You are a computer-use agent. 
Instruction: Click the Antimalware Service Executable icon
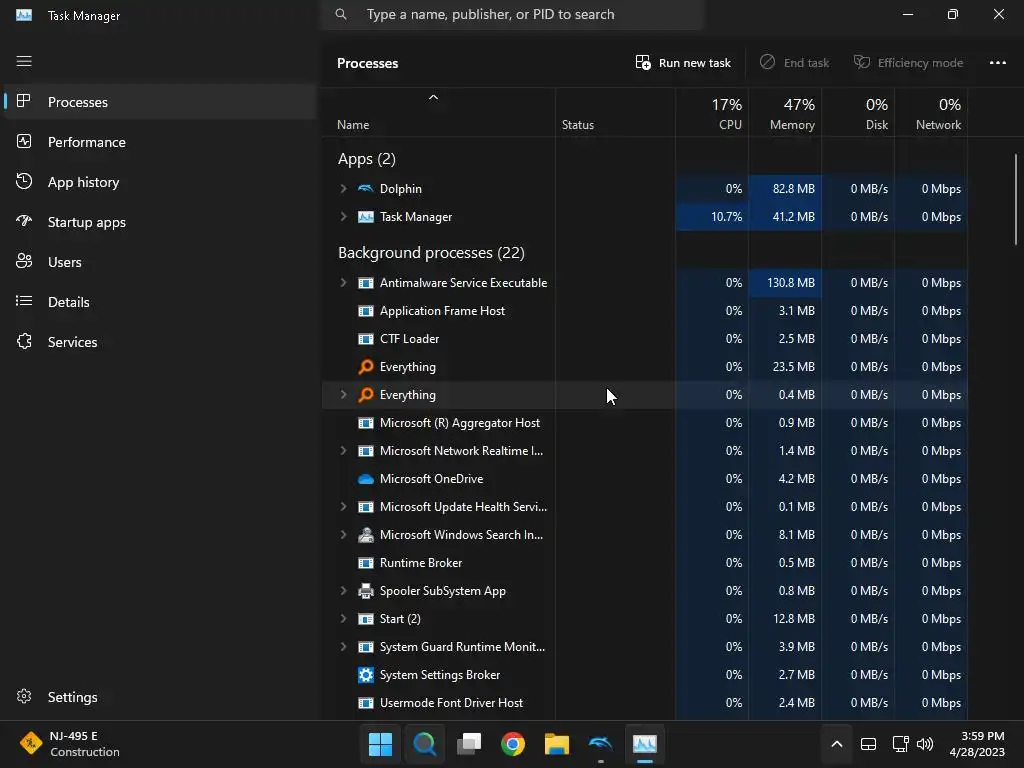tap(366, 283)
